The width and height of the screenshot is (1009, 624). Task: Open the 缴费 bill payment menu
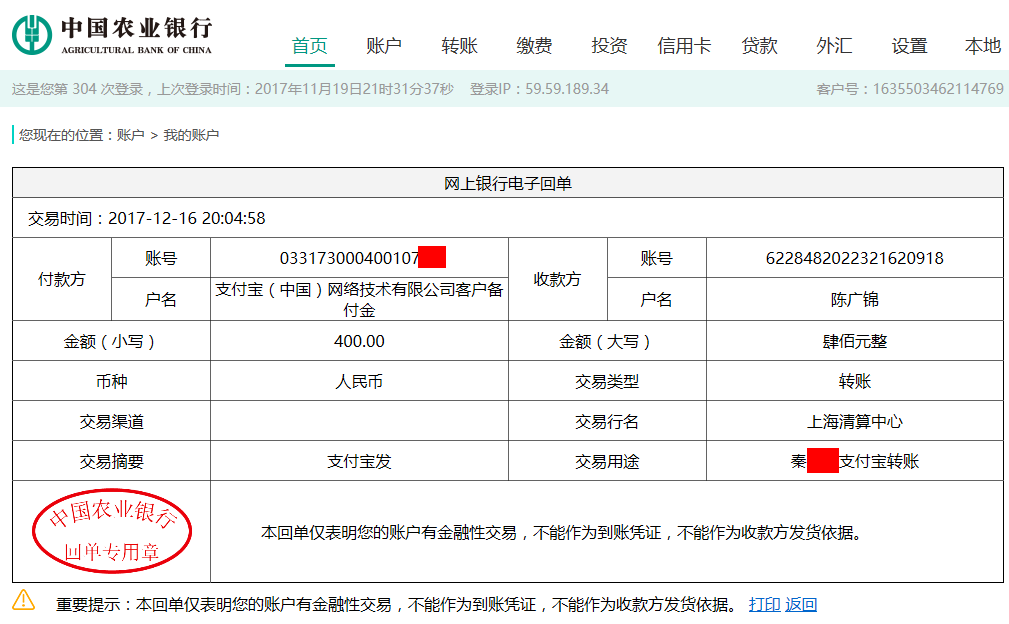point(532,44)
